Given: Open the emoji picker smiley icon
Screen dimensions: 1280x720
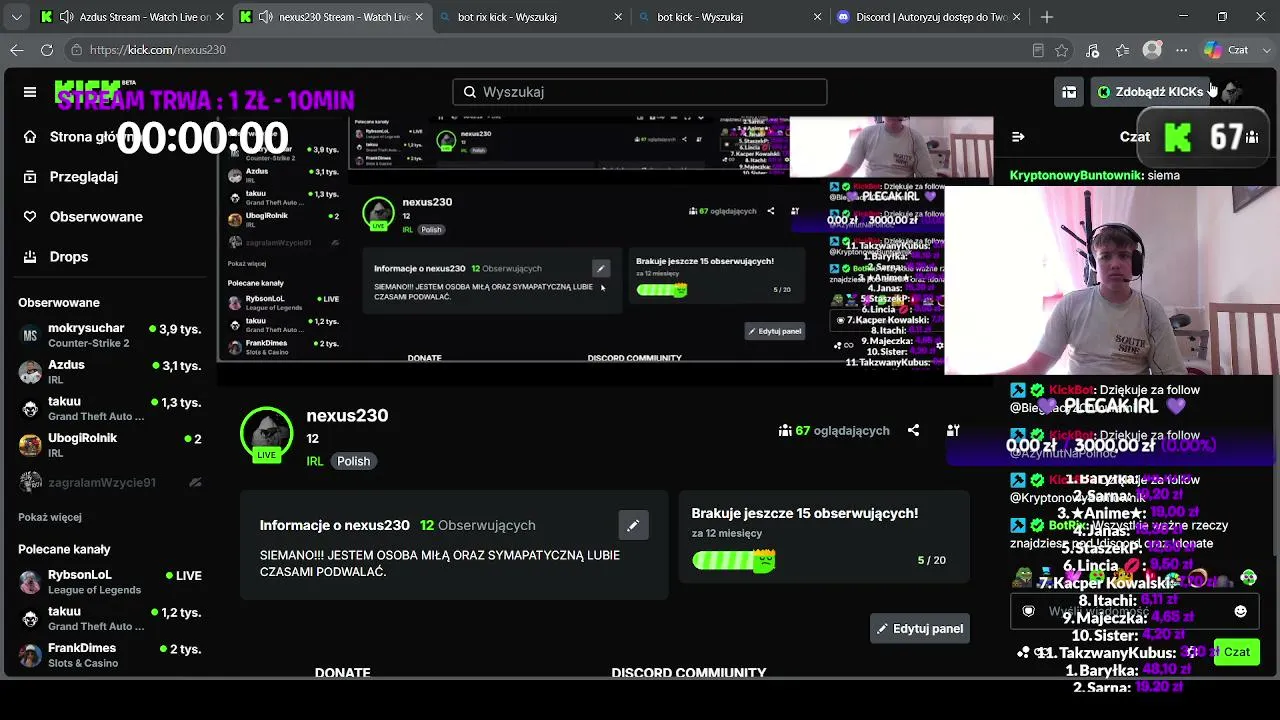Looking at the screenshot, I should coord(1241,611).
